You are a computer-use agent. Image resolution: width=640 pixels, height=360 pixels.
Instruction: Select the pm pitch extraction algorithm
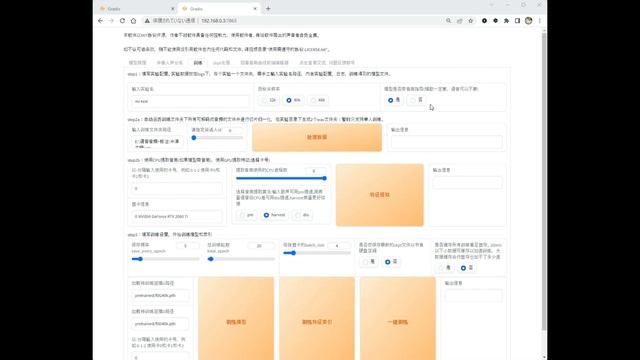pos(247,215)
